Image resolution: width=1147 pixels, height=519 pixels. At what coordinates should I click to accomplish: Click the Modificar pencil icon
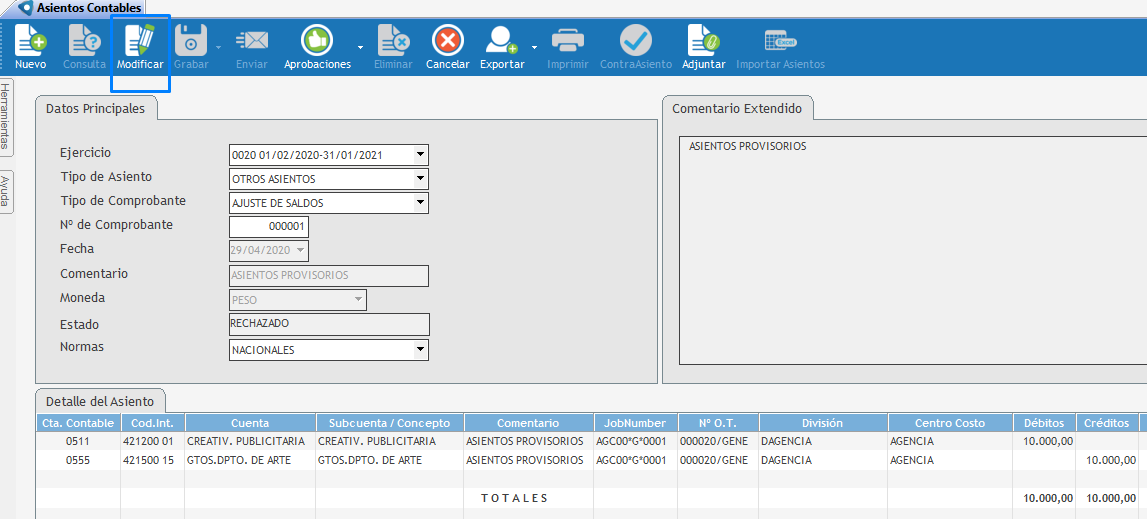pyautogui.click(x=140, y=41)
